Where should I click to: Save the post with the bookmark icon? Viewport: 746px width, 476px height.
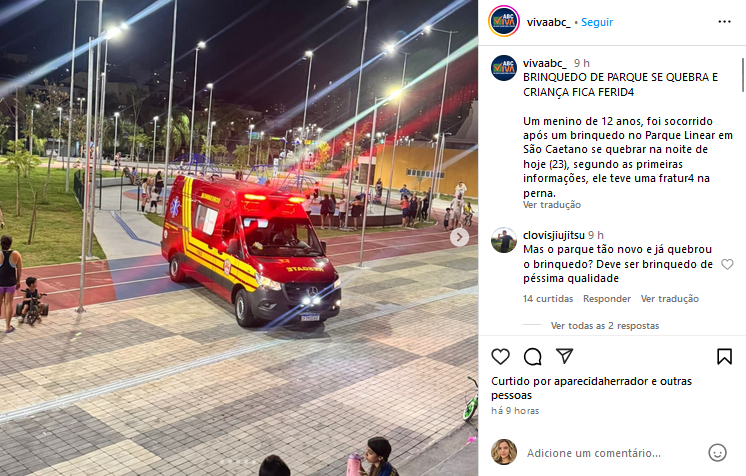(724, 357)
